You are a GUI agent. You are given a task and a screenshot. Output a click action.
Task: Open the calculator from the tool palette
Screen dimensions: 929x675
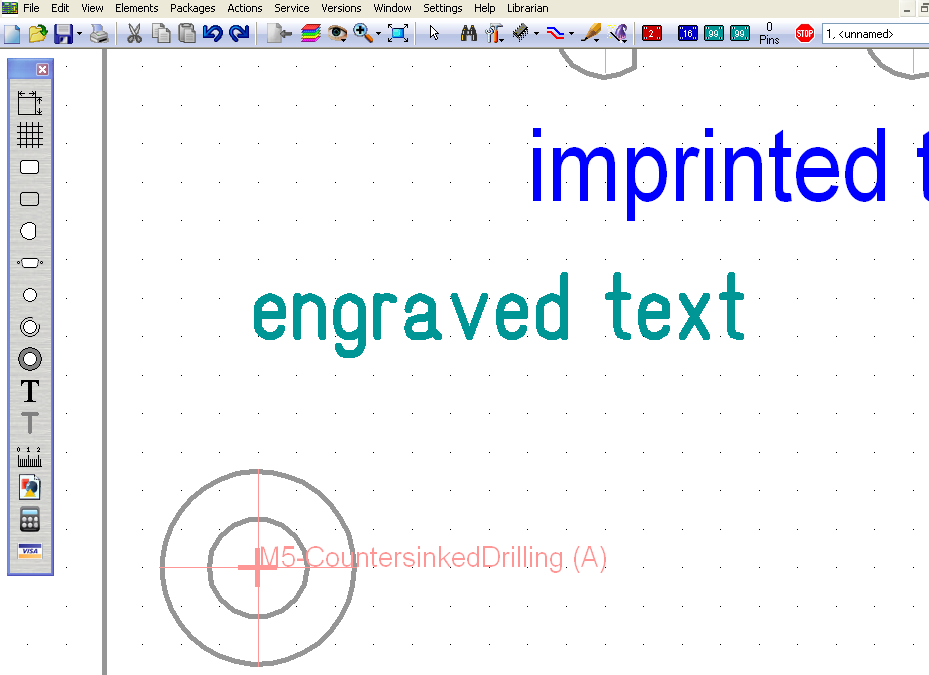coord(30,519)
